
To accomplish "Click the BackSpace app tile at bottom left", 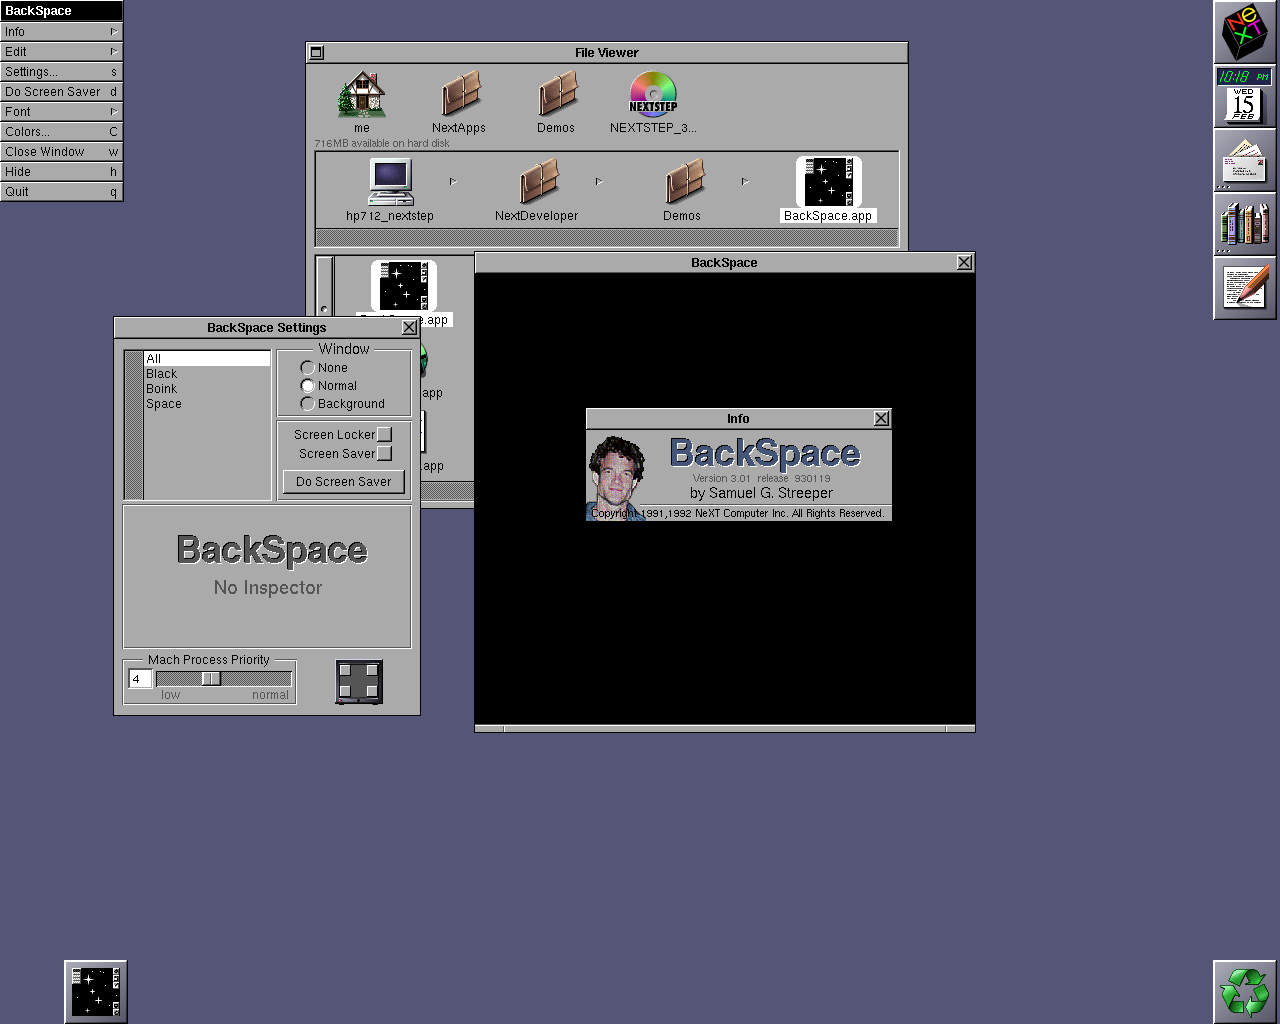I will (x=96, y=992).
